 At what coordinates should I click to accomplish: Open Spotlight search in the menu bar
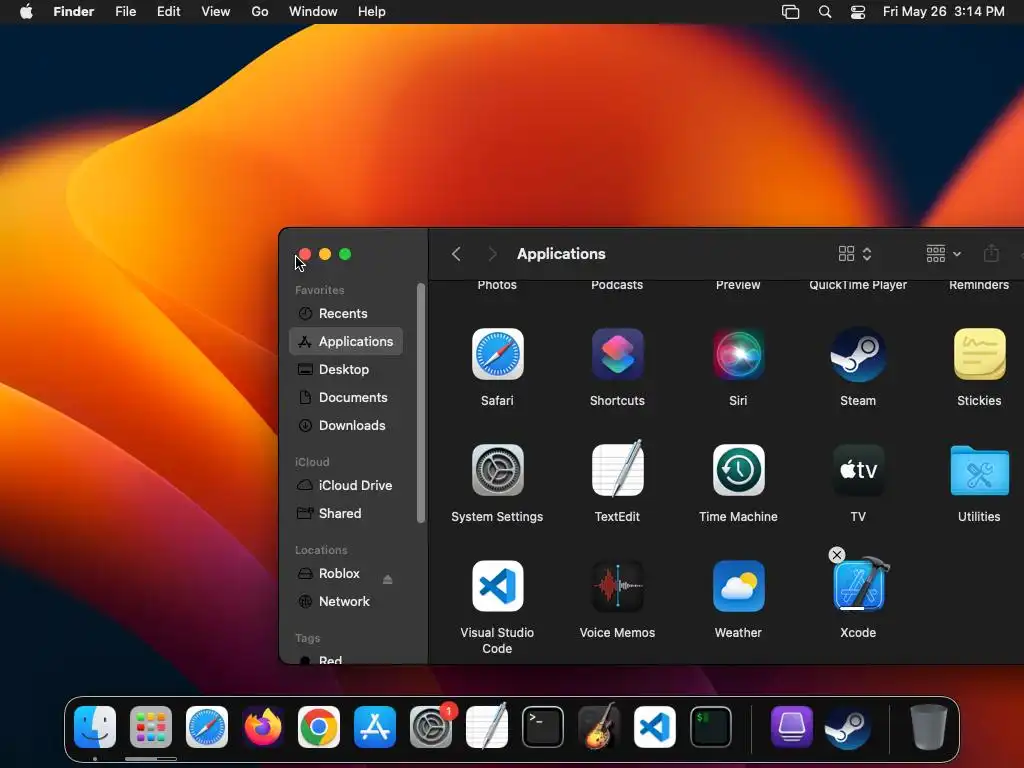click(825, 12)
